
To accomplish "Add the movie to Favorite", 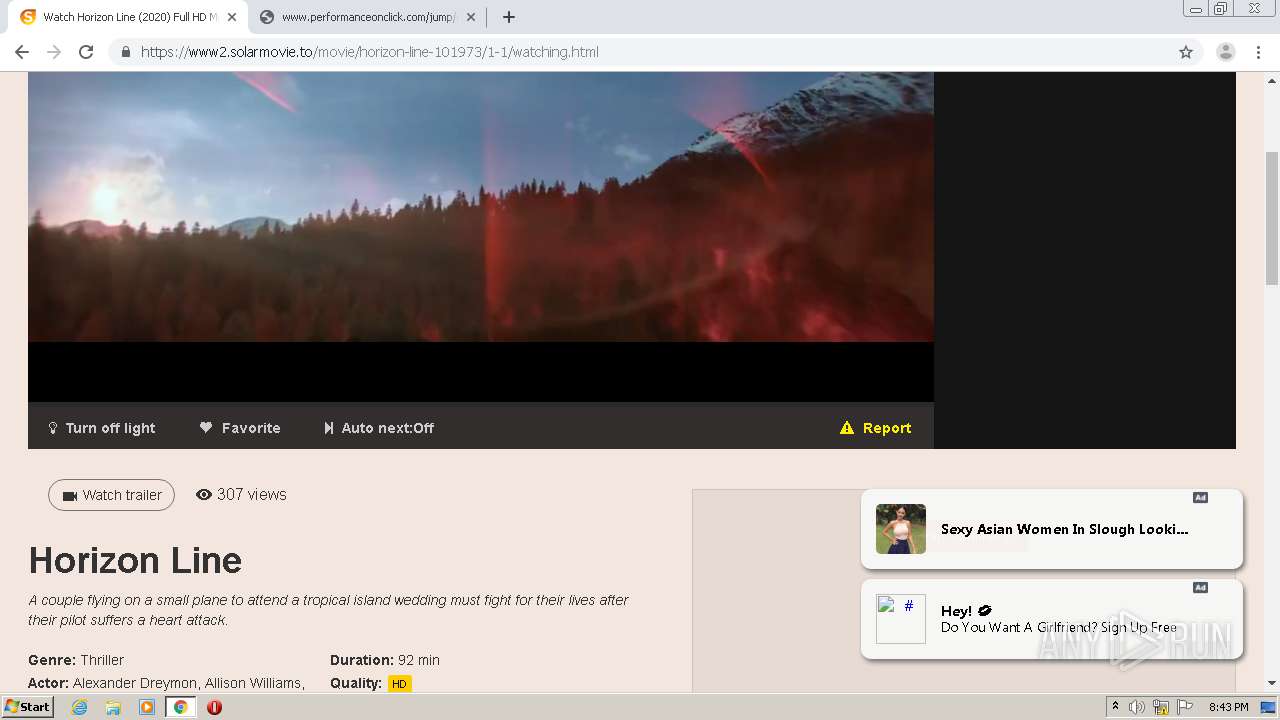I will (240, 428).
